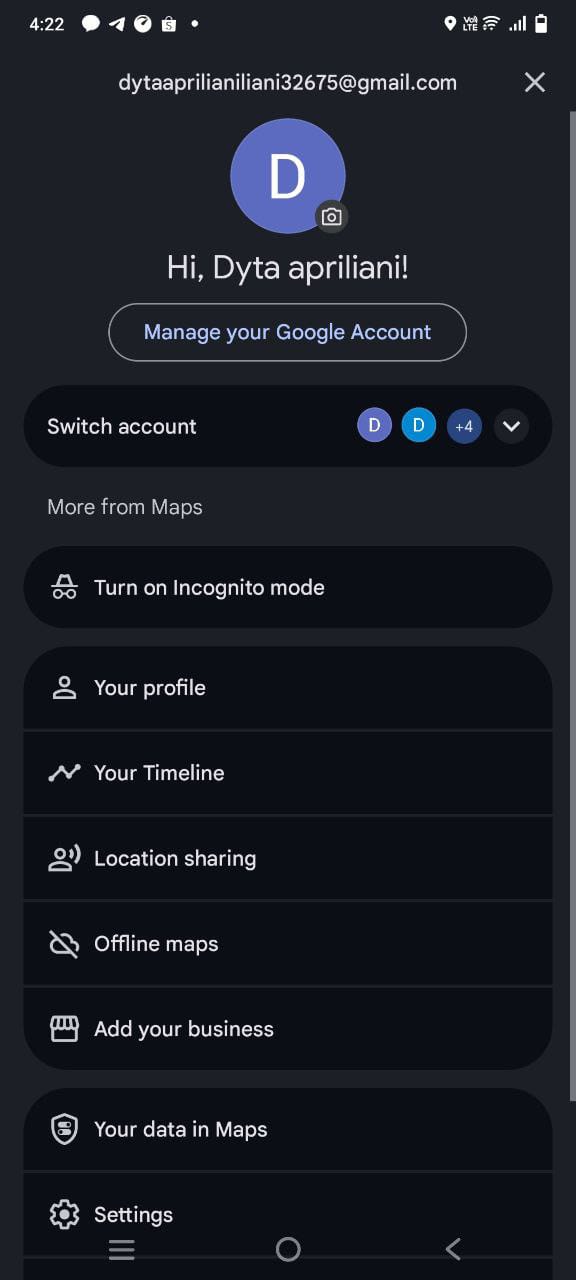Tap the Android back arrow
Viewport: 576px width, 1280px height.
[453, 1249]
